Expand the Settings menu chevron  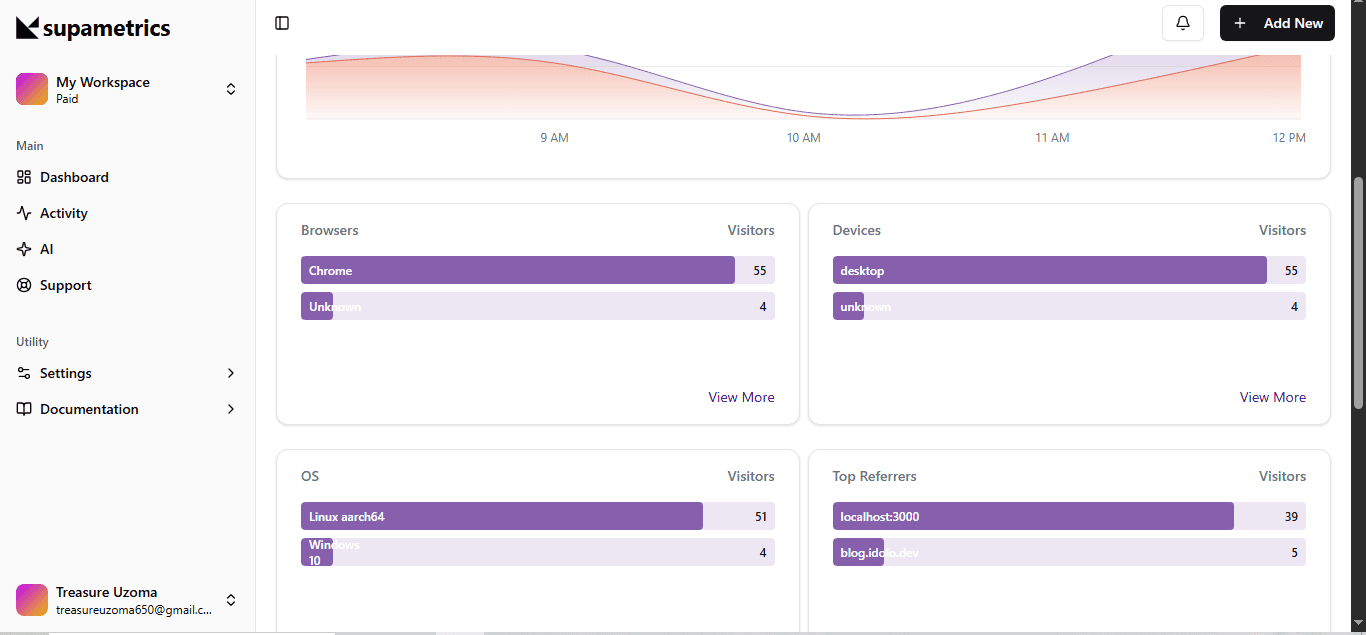coord(231,373)
